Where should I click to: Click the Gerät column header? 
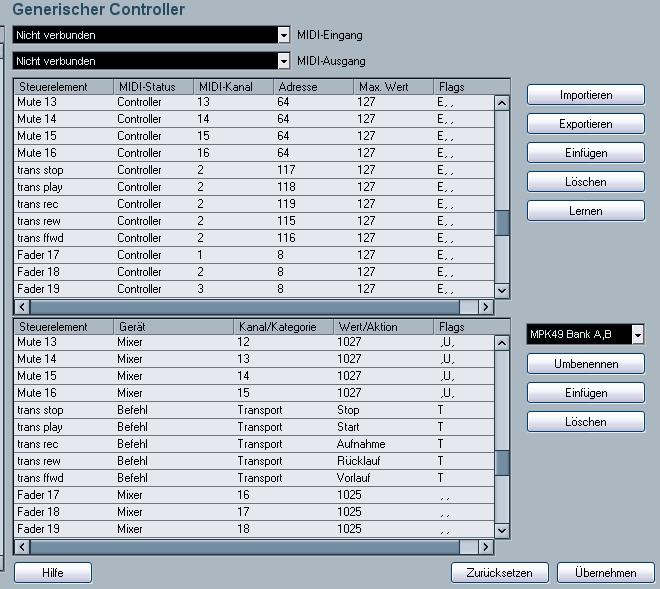click(173, 327)
